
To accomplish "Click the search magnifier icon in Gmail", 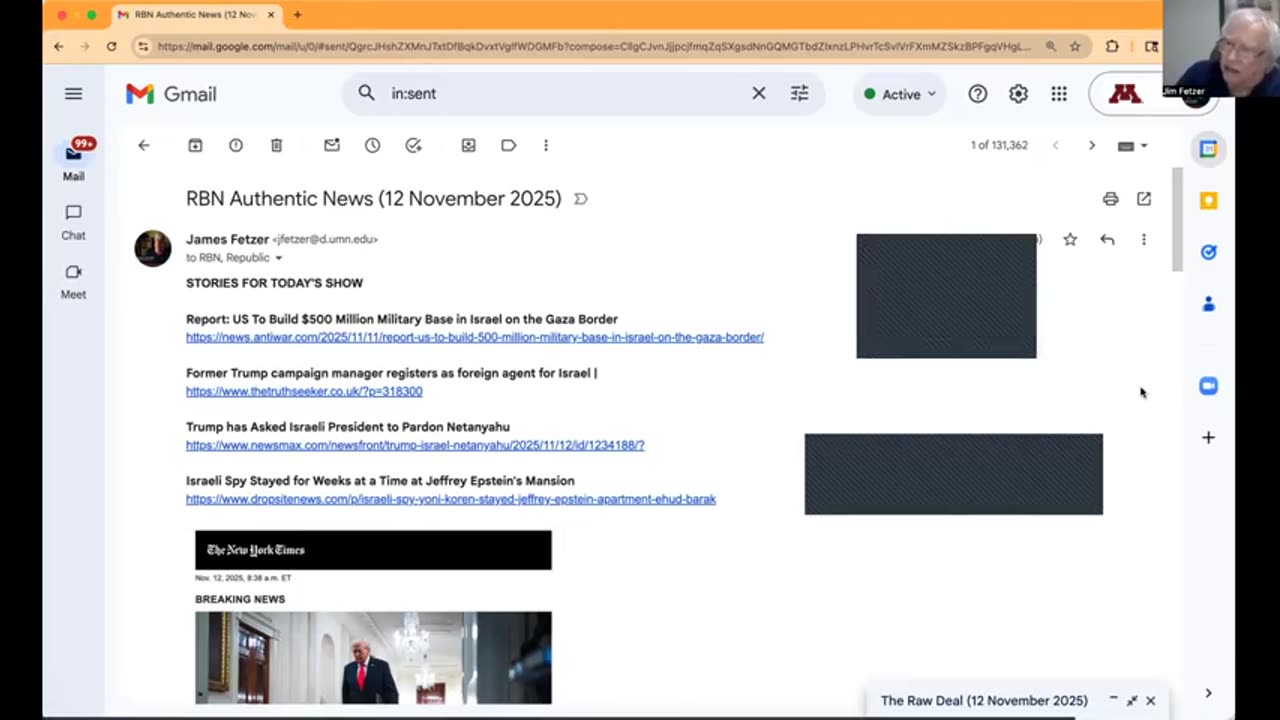I will [x=366, y=93].
